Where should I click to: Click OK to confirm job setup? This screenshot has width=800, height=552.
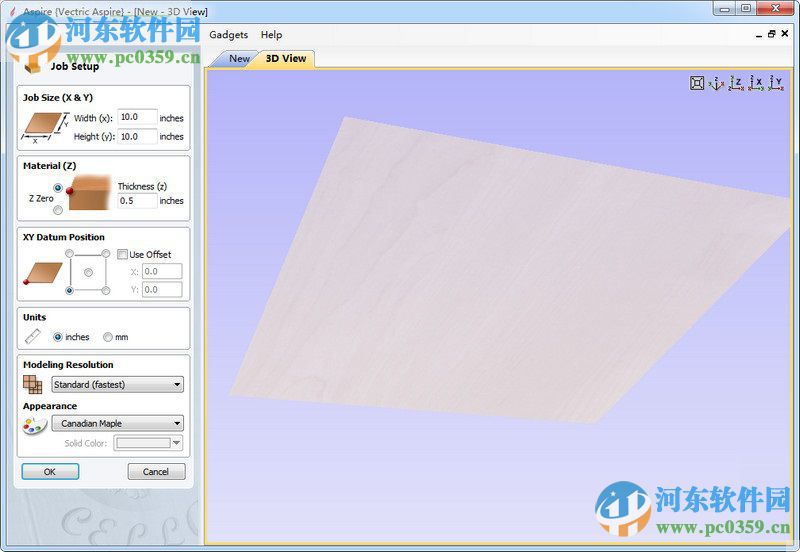(50, 471)
